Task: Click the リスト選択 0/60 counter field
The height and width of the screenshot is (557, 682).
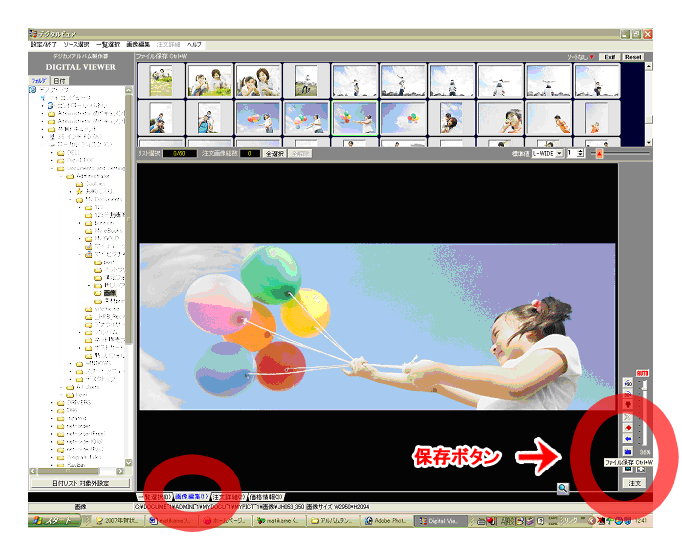Action: pos(180,153)
